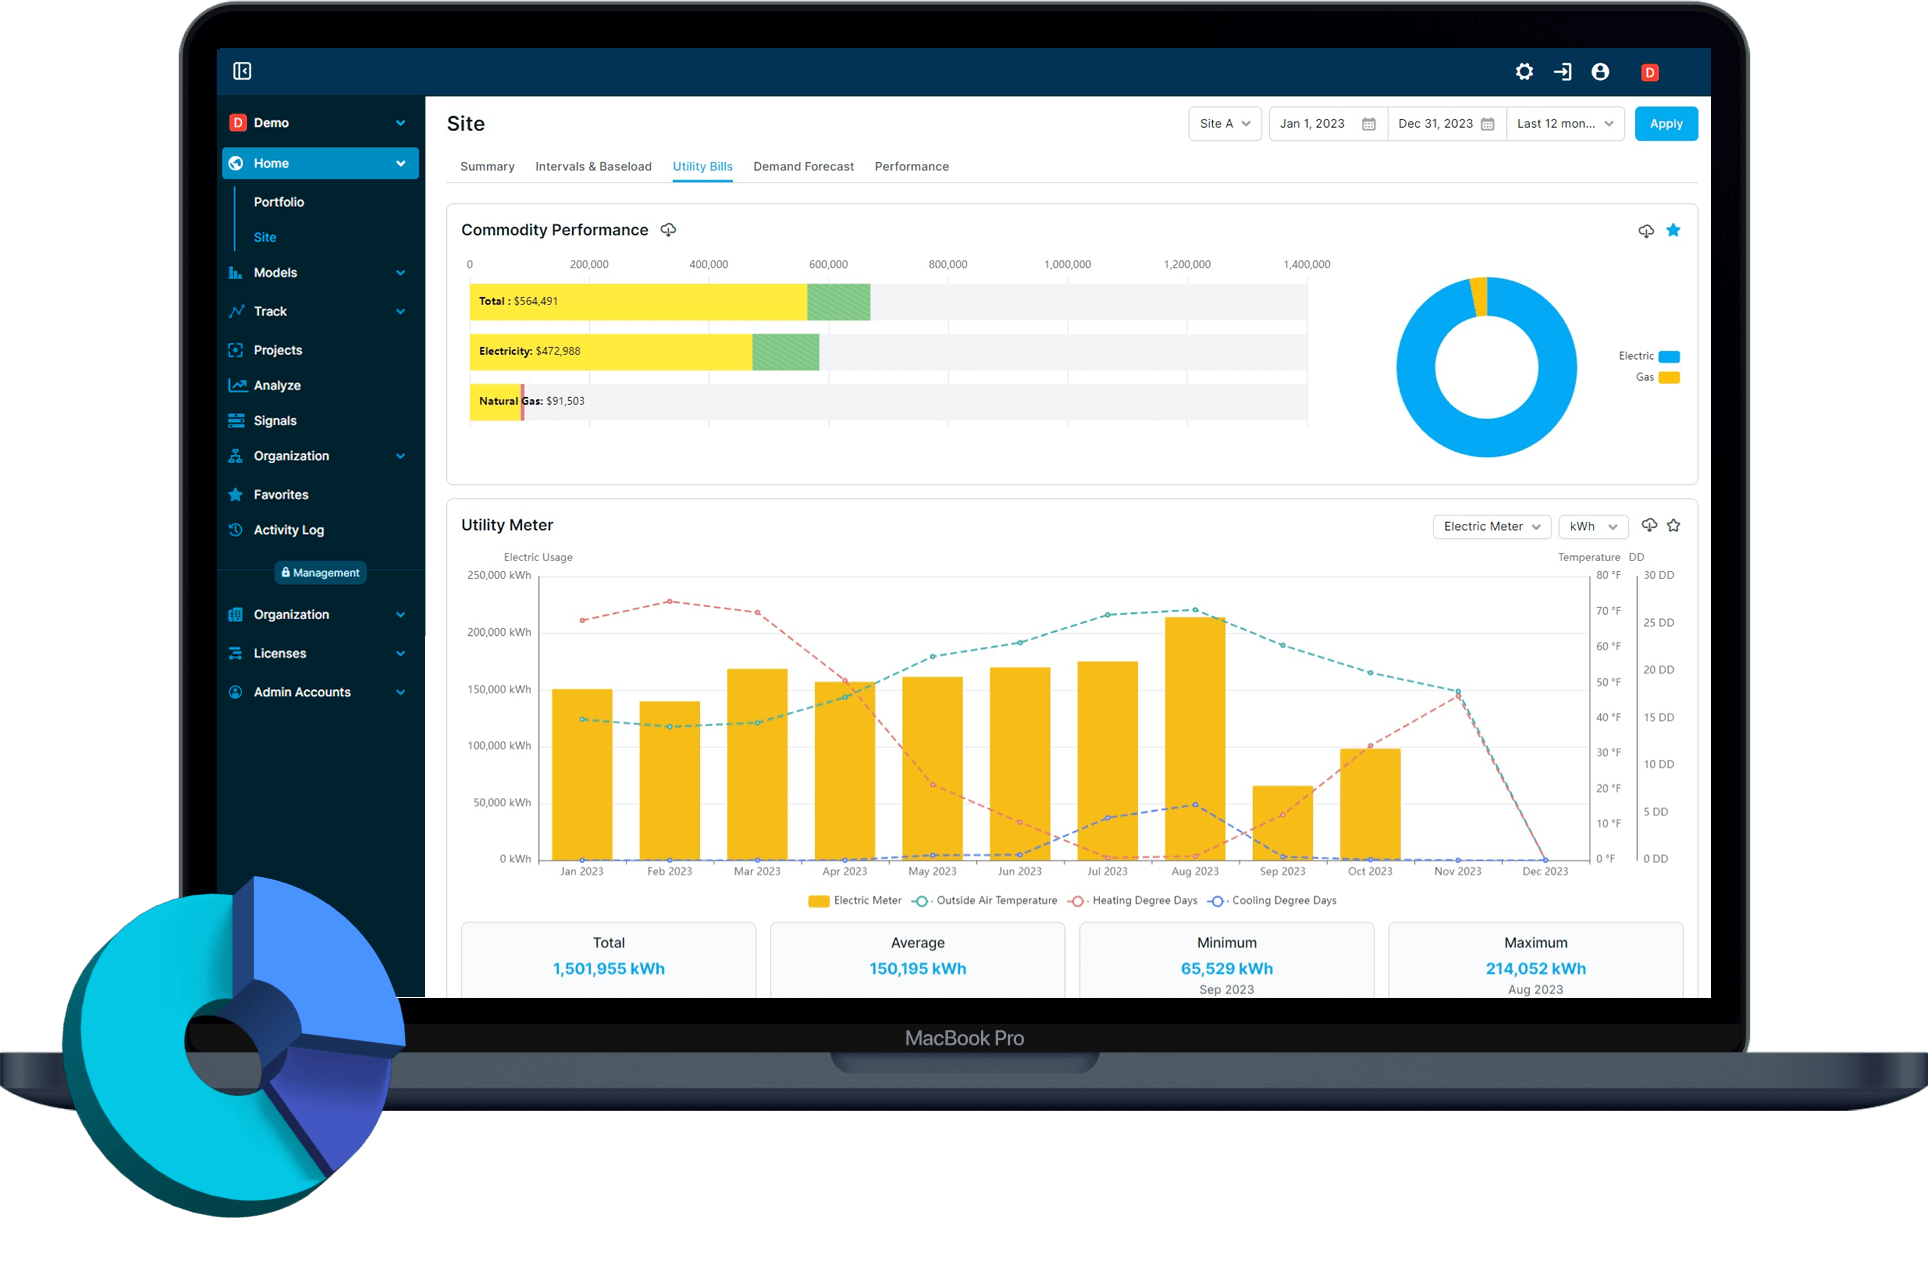1928x1278 pixels.
Task: Open the Last 12 months range dropdown
Action: coord(1565,124)
